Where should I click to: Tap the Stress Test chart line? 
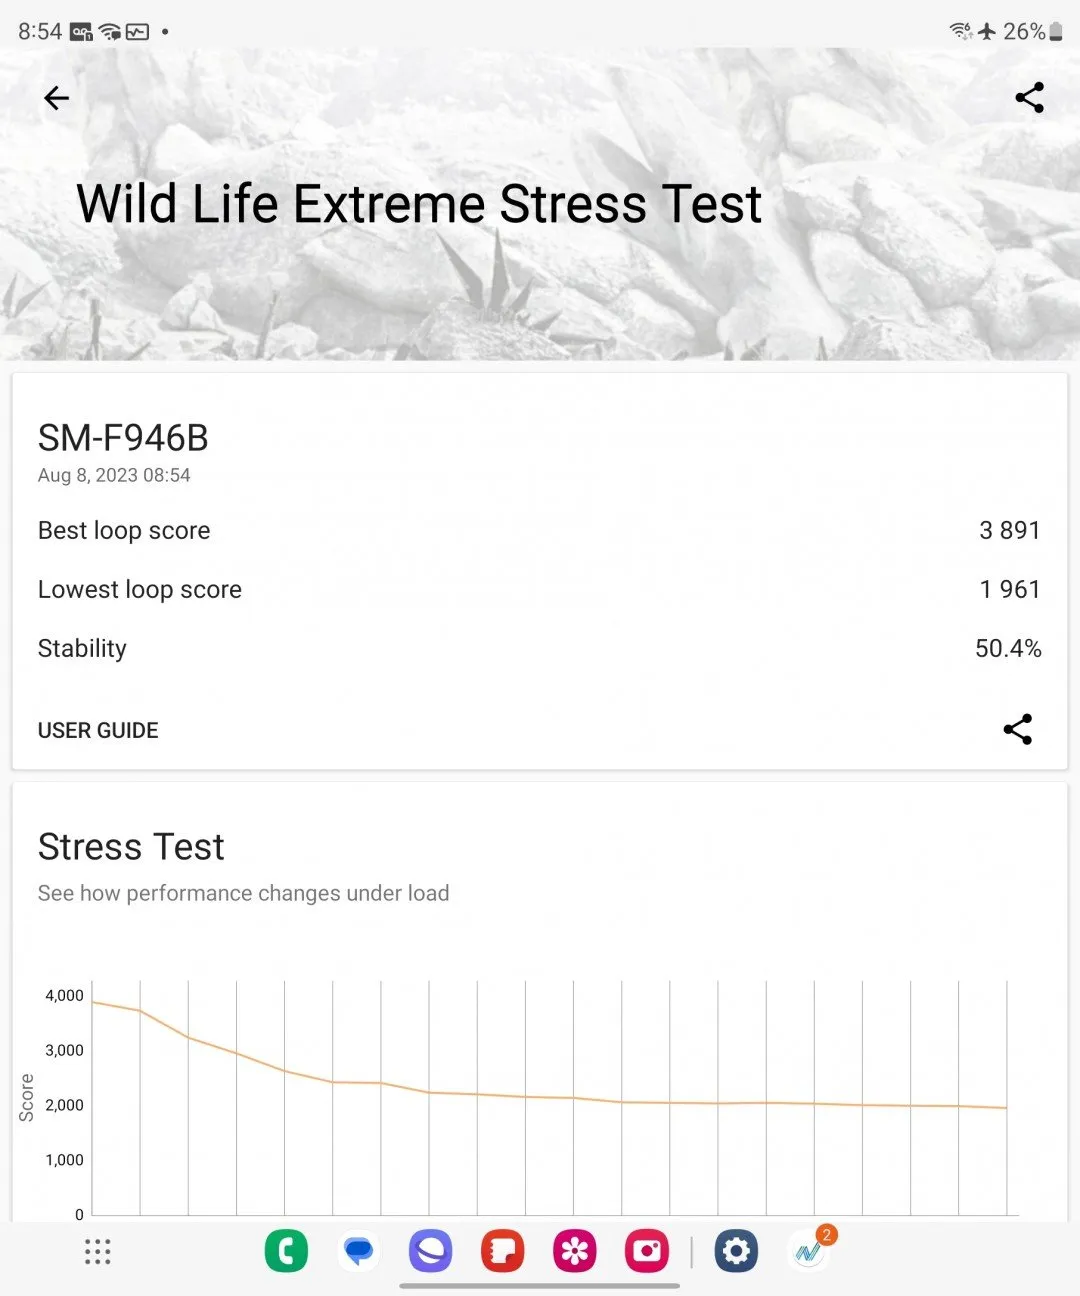point(525,1096)
